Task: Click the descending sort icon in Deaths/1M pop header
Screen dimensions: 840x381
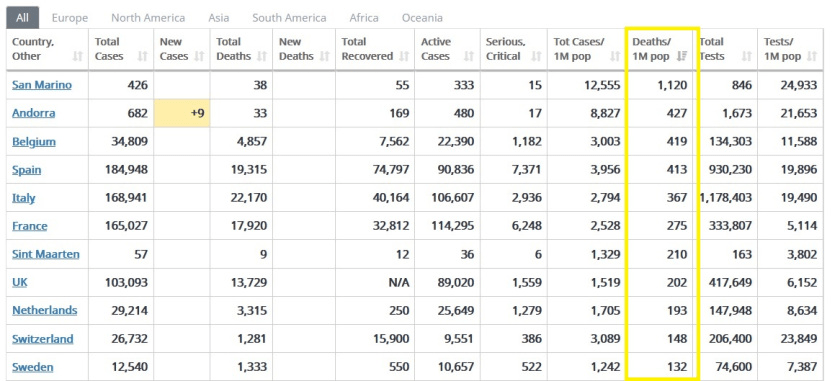Action: click(x=682, y=56)
